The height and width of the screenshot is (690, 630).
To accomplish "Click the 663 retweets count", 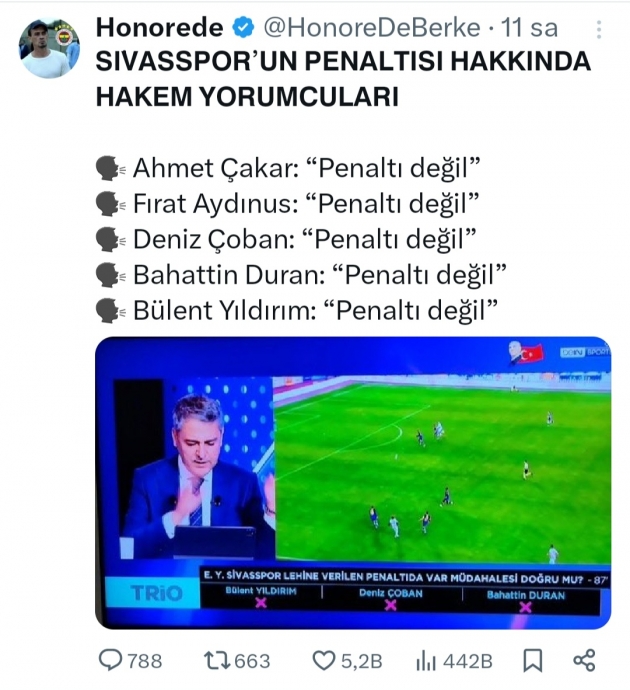I will pos(252,661).
